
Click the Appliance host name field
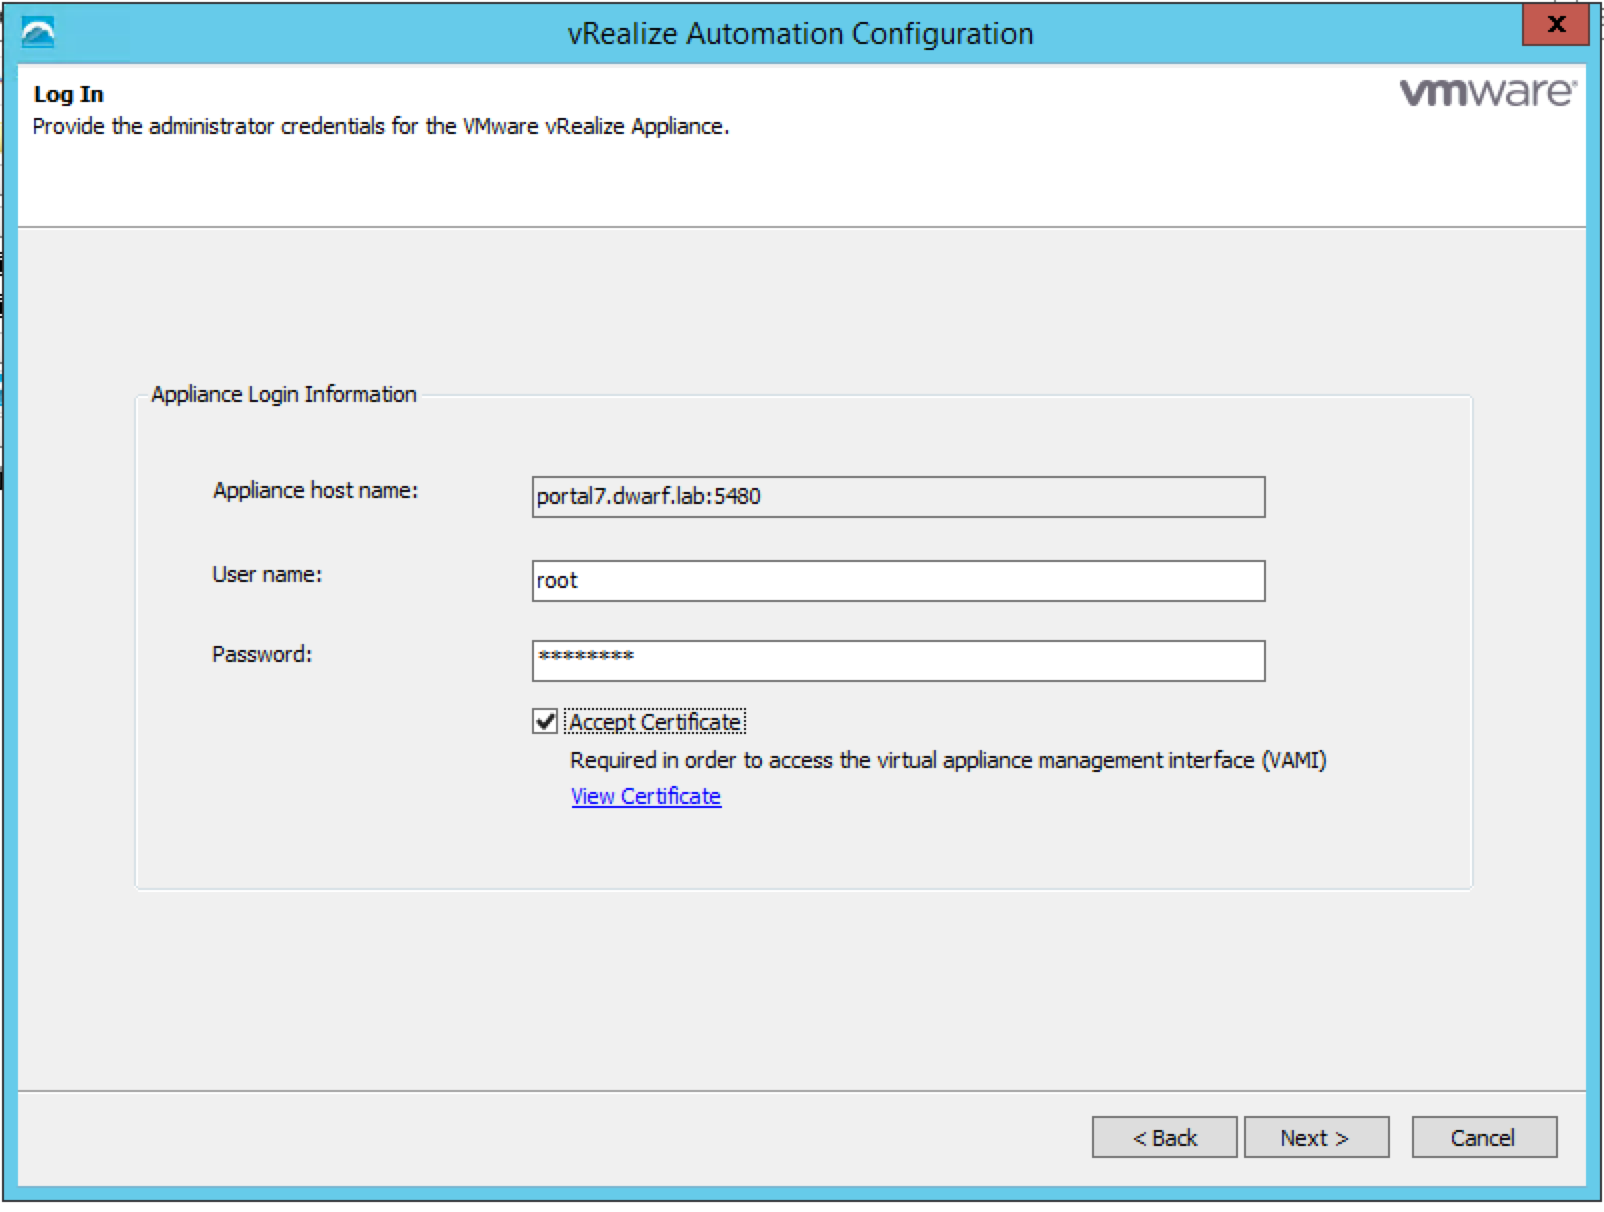(898, 497)
